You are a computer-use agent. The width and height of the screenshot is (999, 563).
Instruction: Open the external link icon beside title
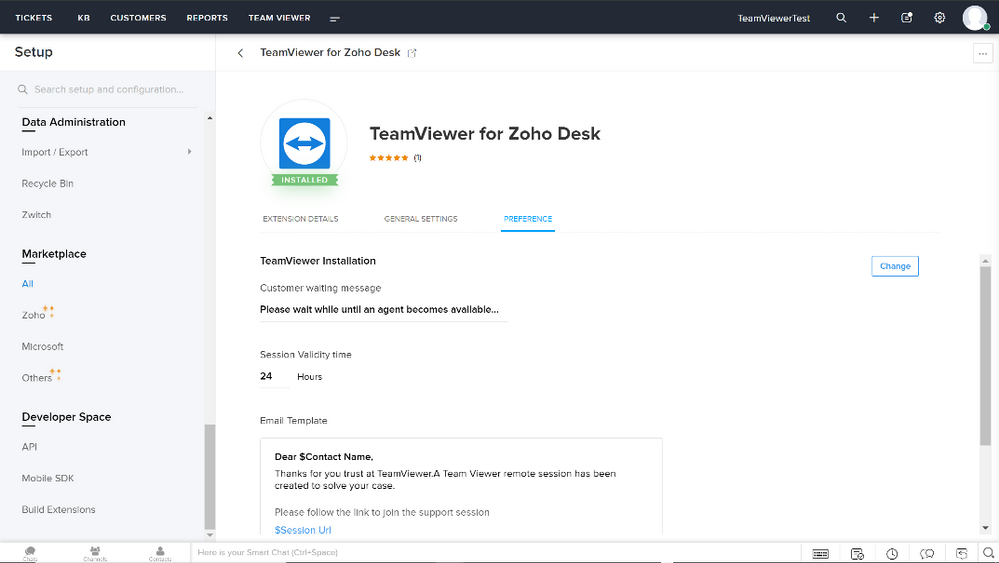click(412, 53)
